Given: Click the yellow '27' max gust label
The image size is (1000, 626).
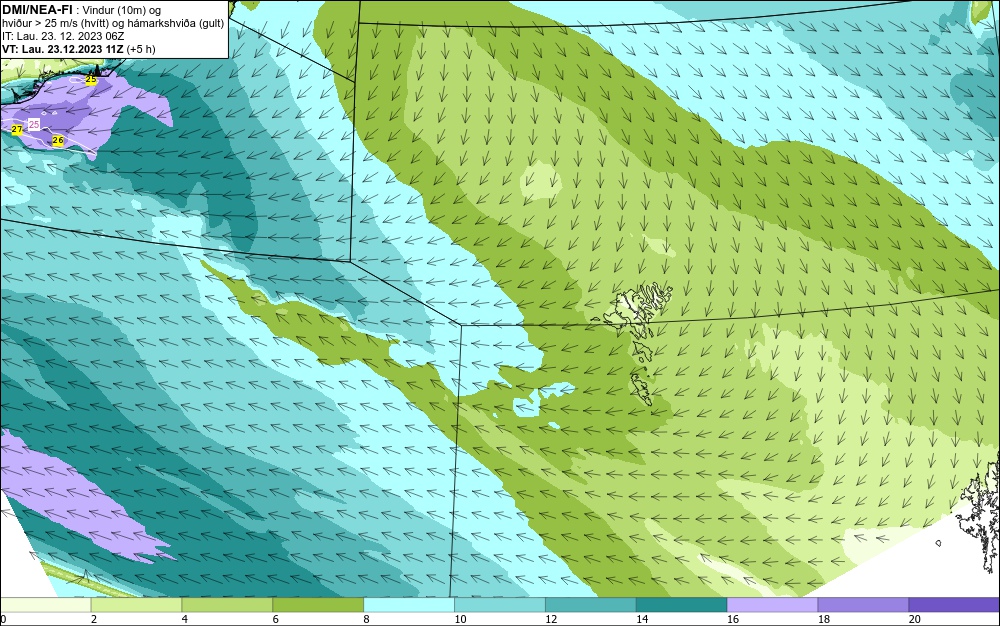Looking at the screenshot, I should pos(17,129).
